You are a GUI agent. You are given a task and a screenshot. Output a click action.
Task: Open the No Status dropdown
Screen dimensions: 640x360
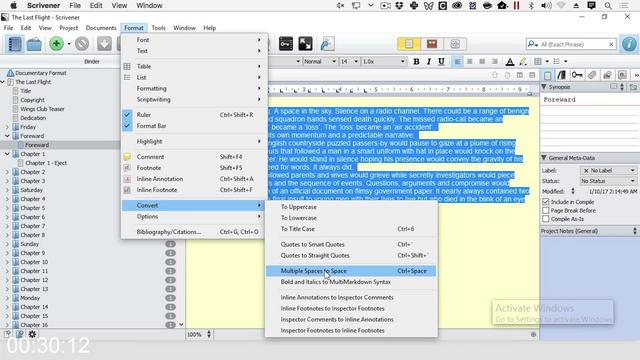608,181
